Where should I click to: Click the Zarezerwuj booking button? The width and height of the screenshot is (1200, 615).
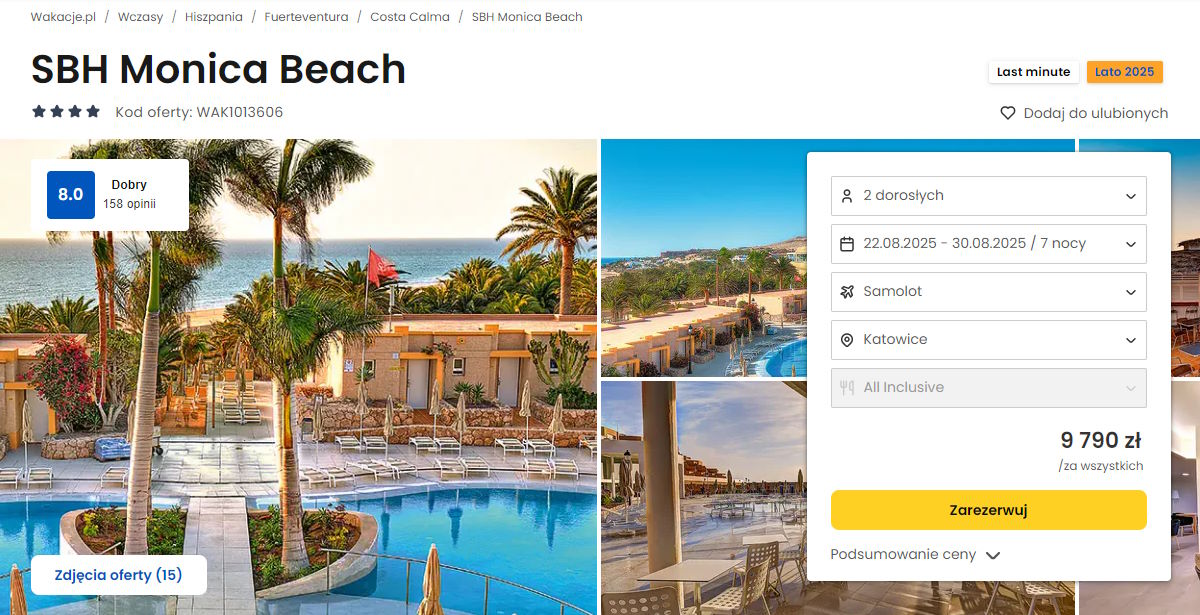click(x=988, y=510)
